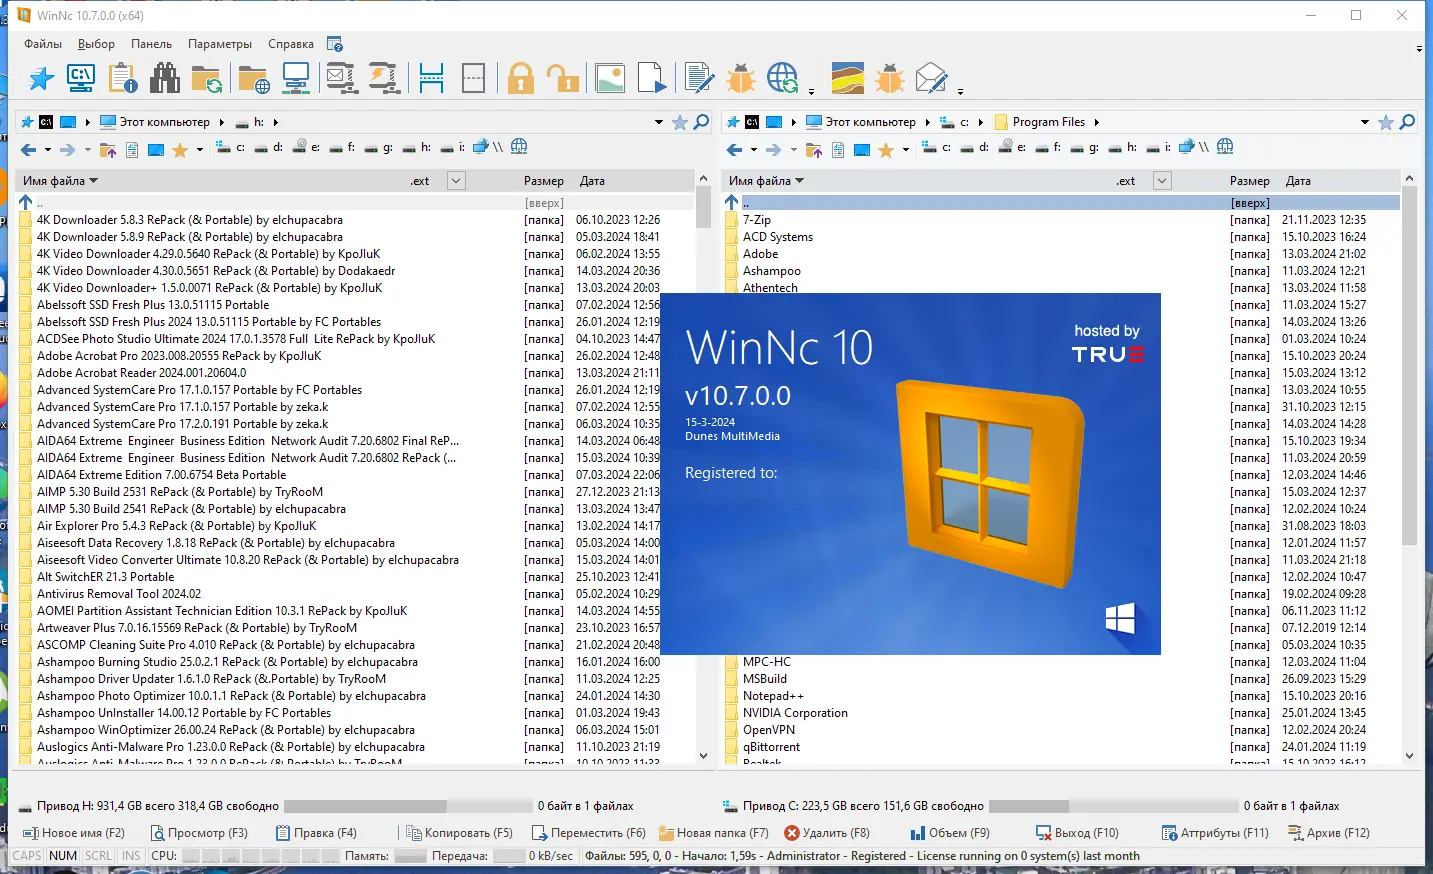Toggle the INS indicator in the status bar
The image size is (1433, 874).
(x=130, y=855)
